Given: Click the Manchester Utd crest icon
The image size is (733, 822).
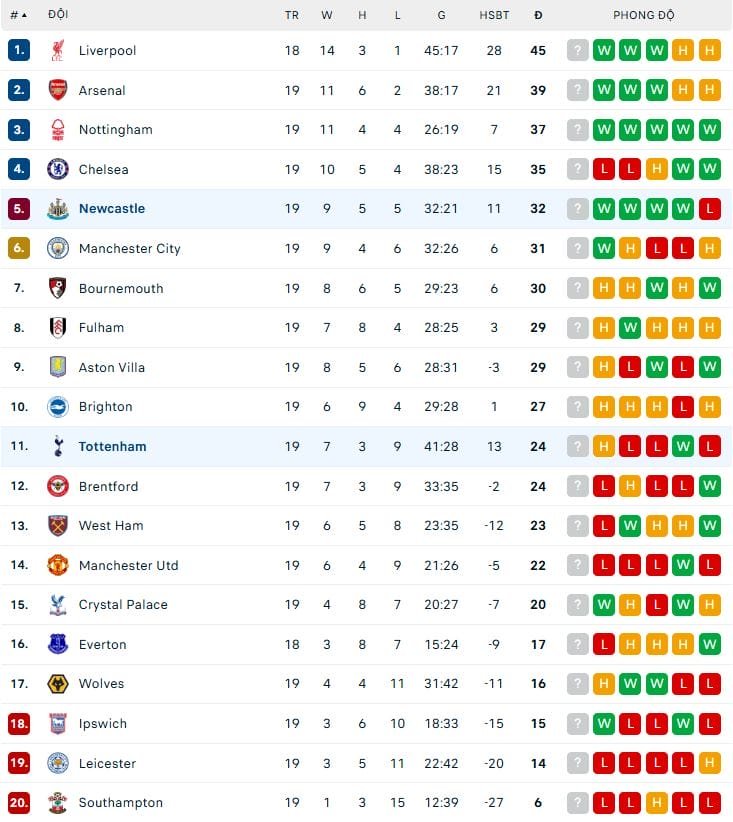Looking at the screenshot, I should pos(58,565).
